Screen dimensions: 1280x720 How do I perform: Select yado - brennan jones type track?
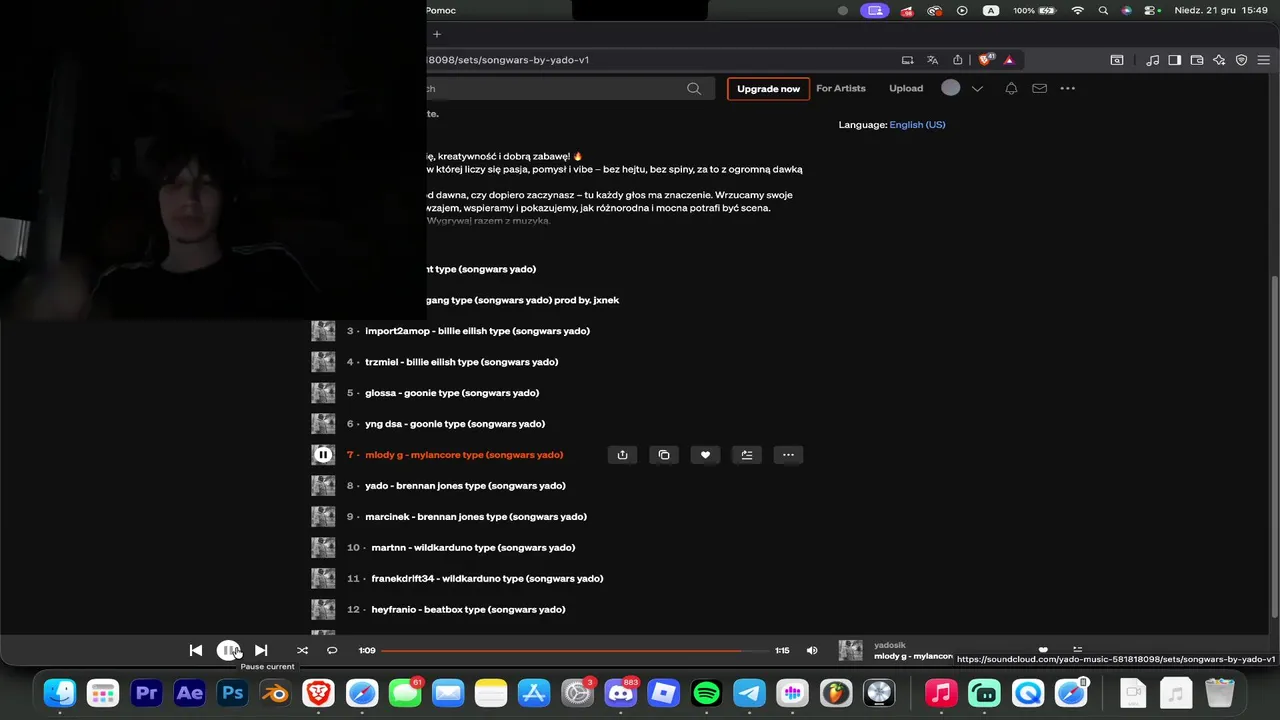(x=465, y=486)
